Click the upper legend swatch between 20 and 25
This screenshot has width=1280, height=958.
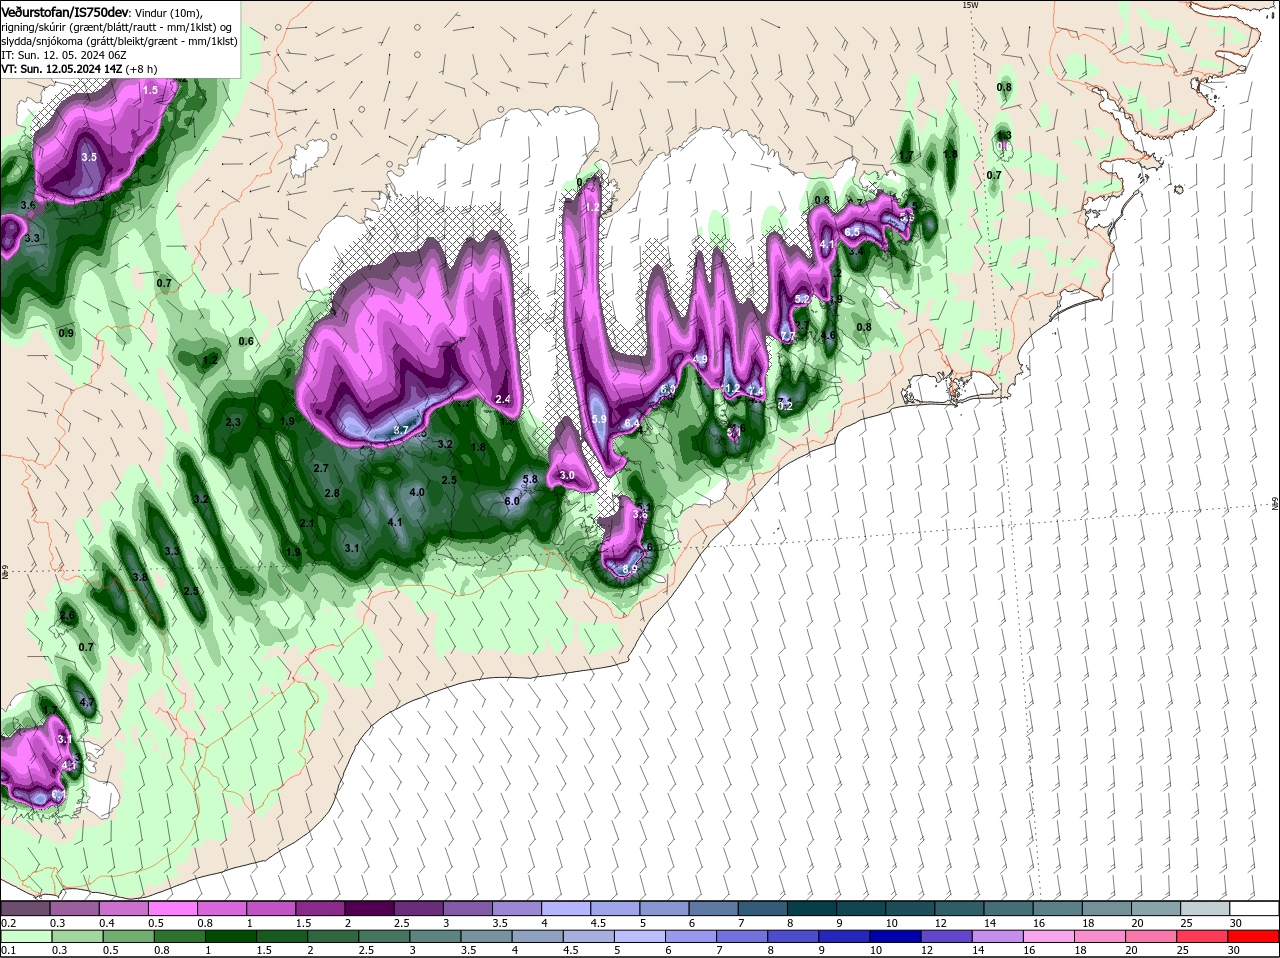[1154, 908]
